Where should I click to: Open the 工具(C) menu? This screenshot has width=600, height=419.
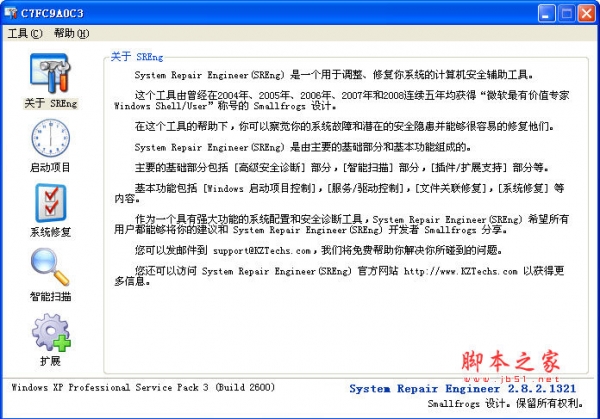coord(25,34)
